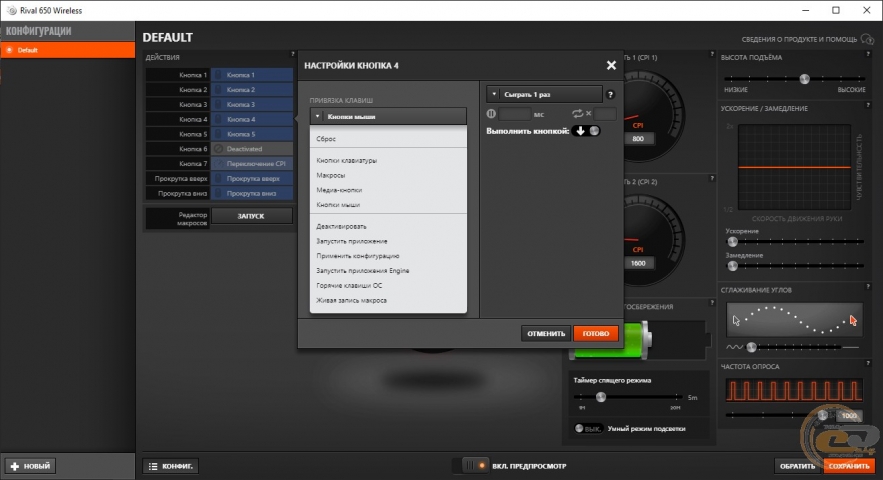This screenshot has width=883, height=480.
Task: Select Горячие клавиши ОС option
Action: coord(349,286)
